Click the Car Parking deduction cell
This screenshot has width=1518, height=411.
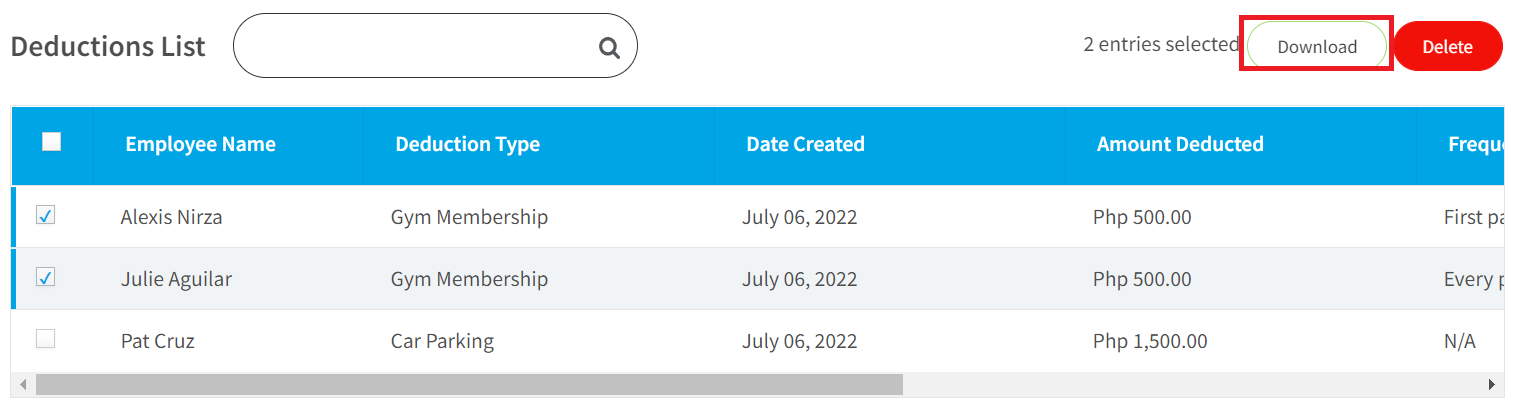[x=442, y=341]
